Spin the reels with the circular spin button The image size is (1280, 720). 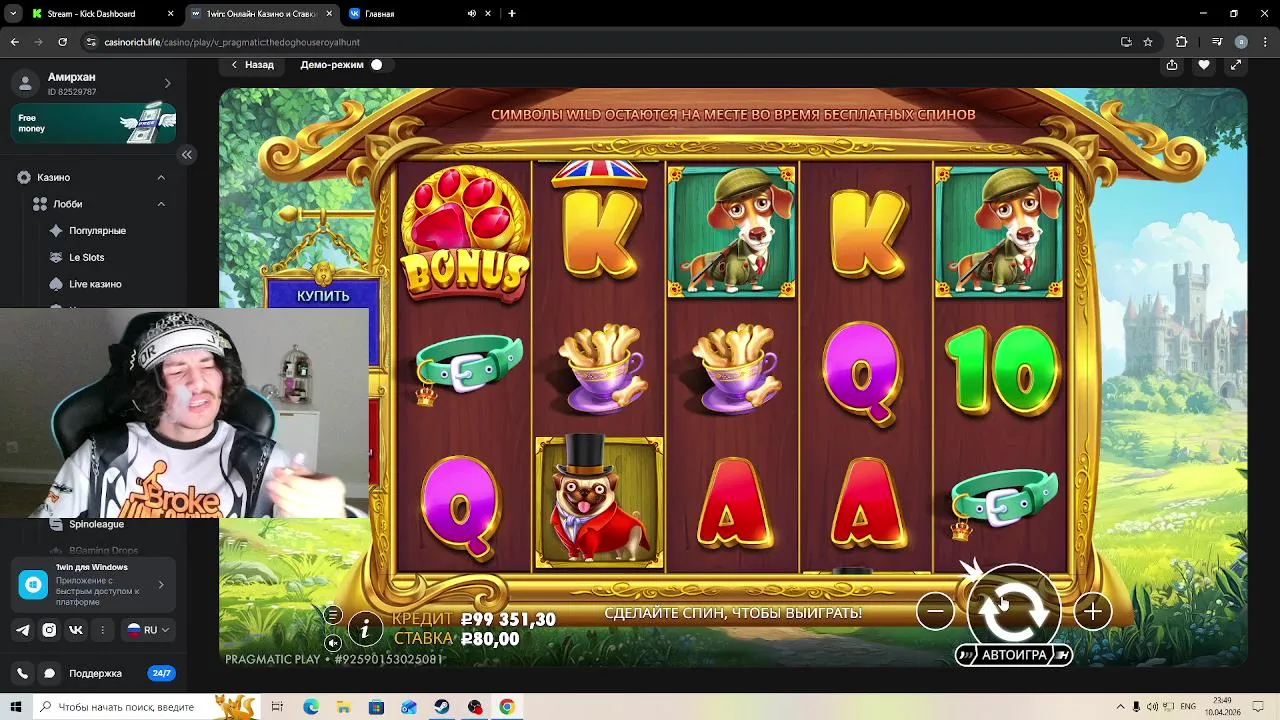(x=1013, y=610)
